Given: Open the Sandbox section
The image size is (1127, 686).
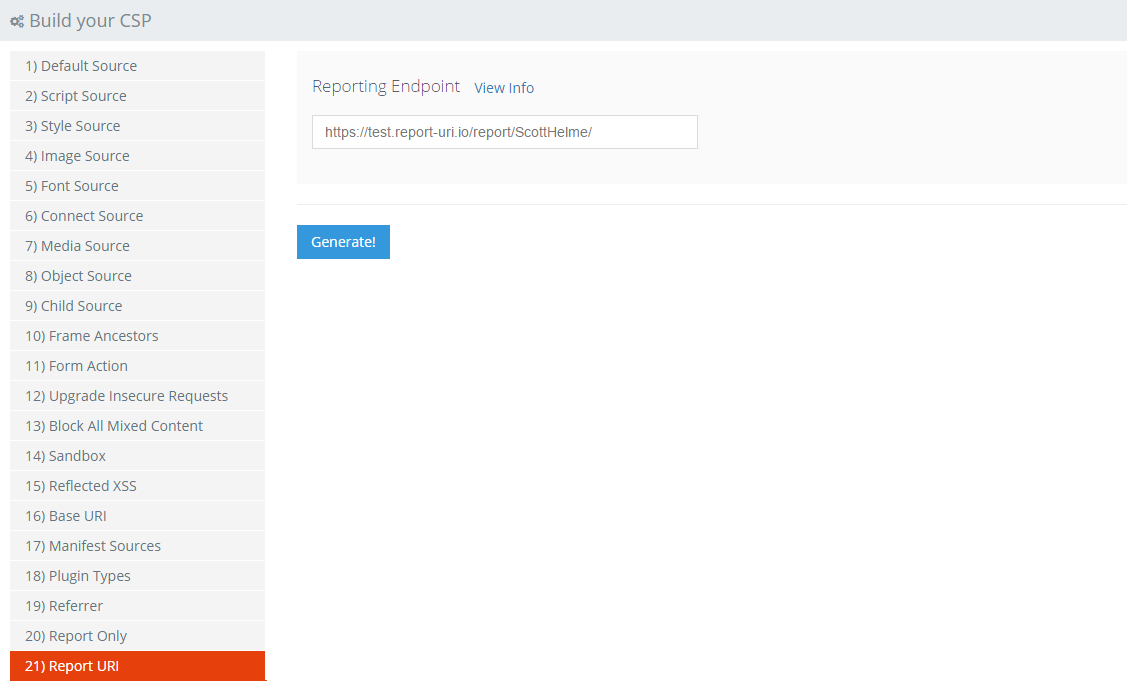Looking at the screenshot, I should [137, 456].
